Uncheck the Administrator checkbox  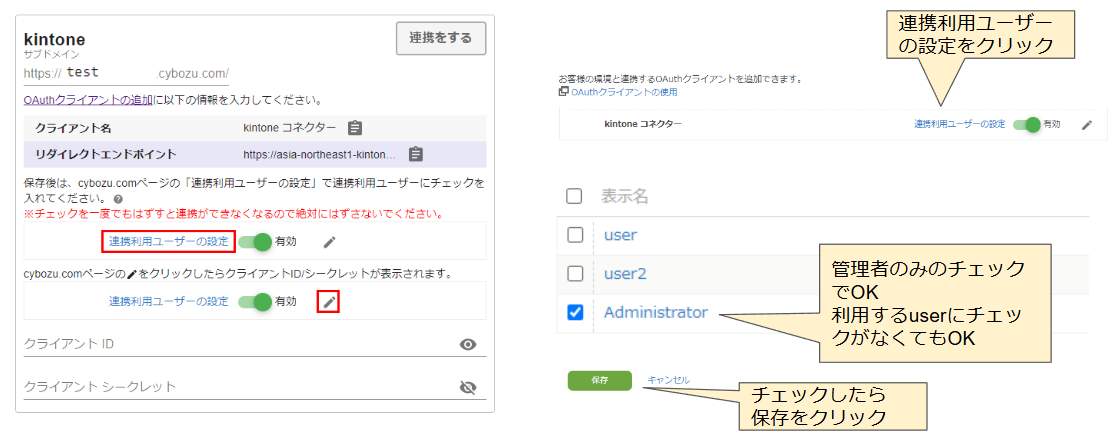point(575,312)
